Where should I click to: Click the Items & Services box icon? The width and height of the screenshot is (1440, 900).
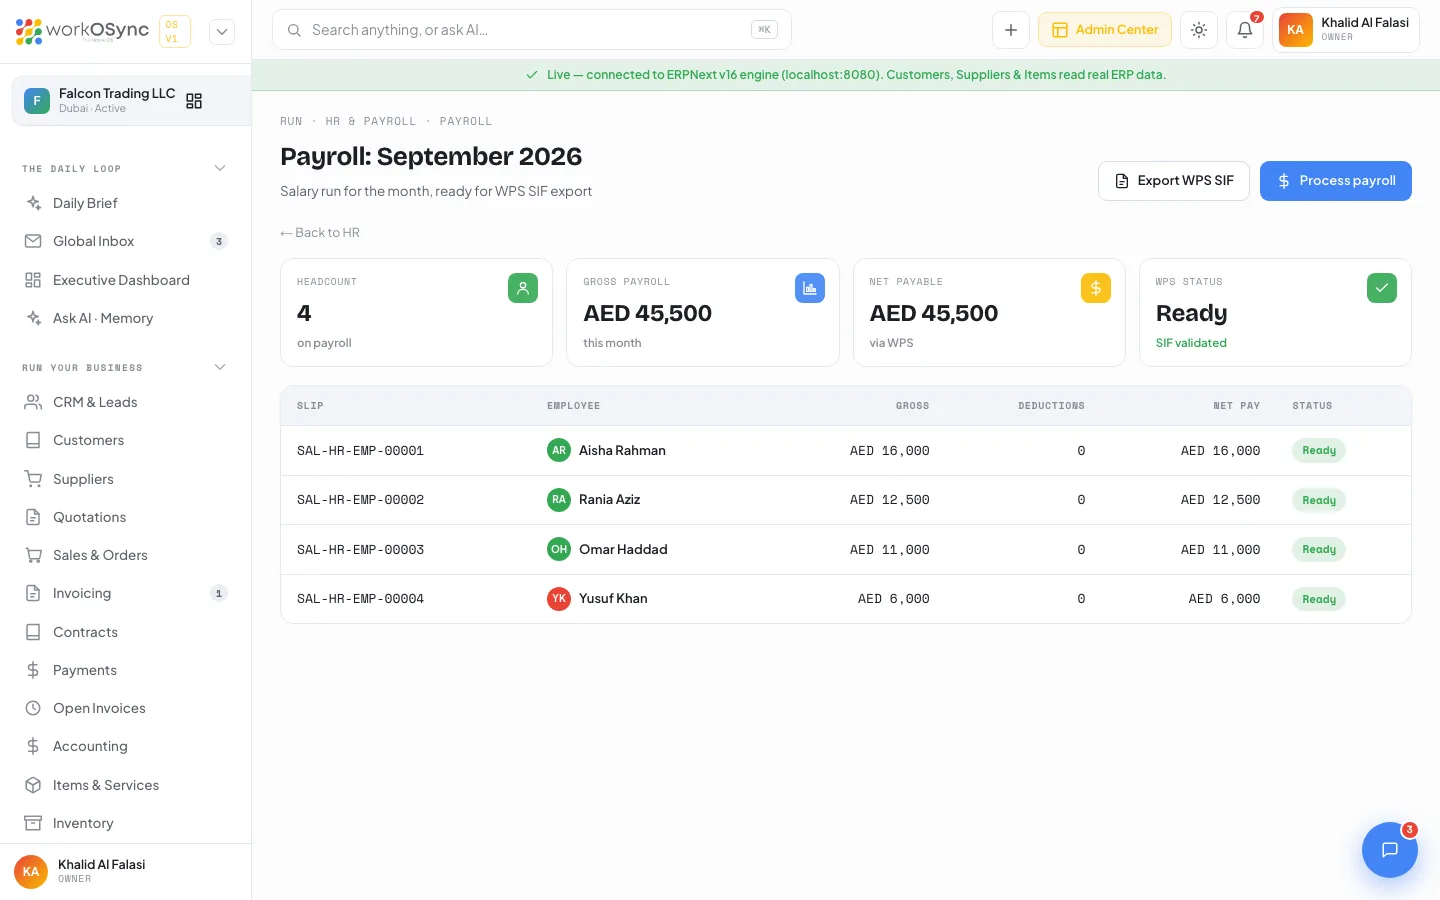click(33, 785)
